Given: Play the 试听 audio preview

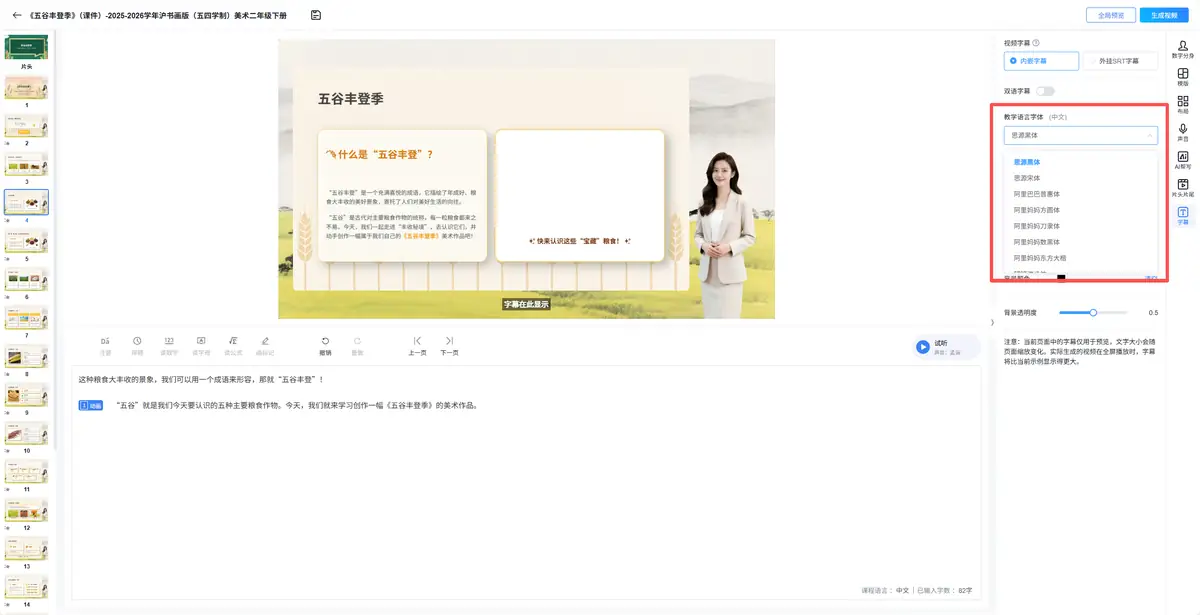Looking at the screenshot, I should (x=923, y=347).
